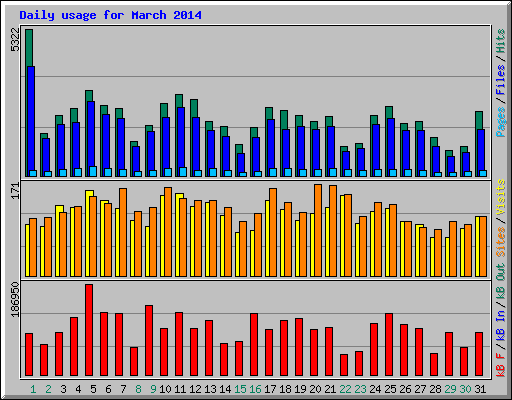Click day 24 on the date axis
This screenshot has height=400, width=512.
click(x=375, y=389)
